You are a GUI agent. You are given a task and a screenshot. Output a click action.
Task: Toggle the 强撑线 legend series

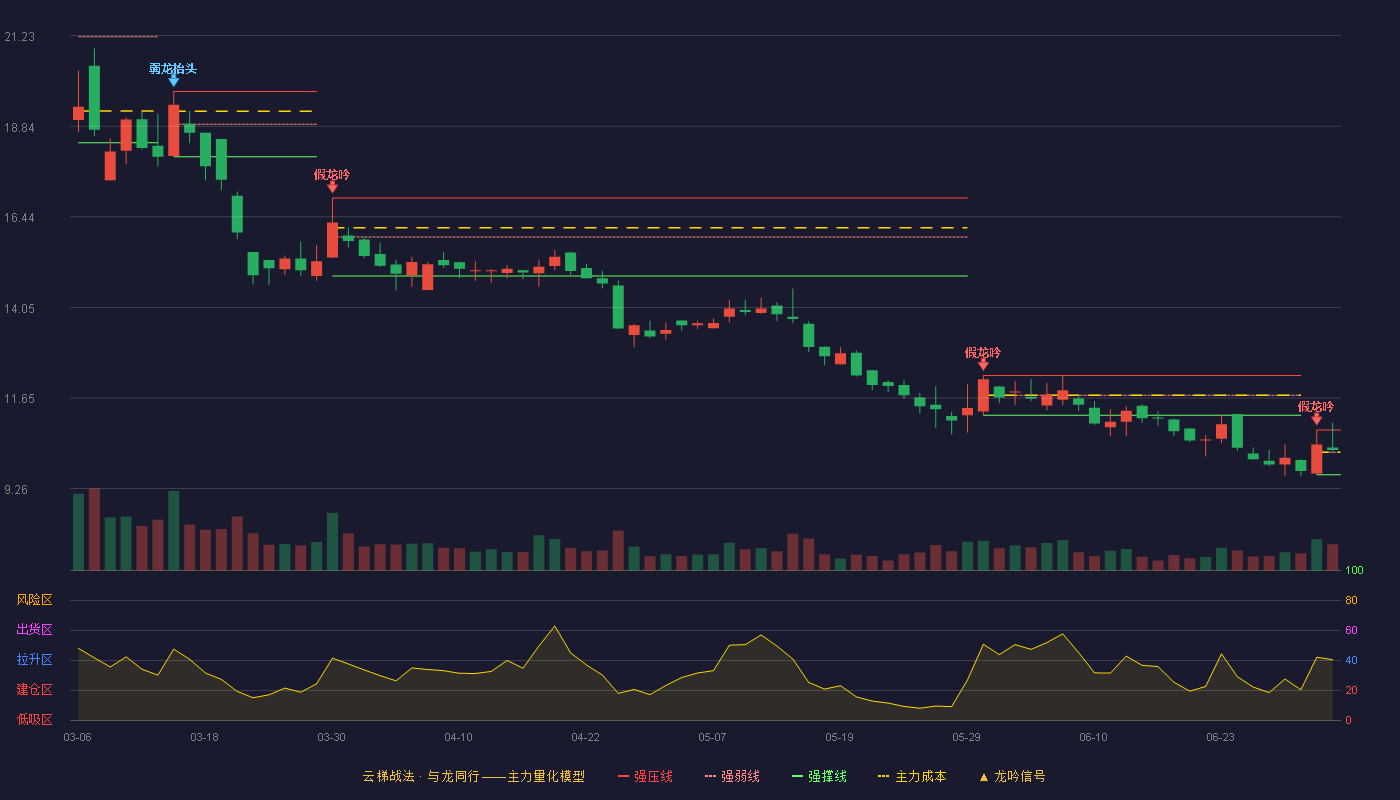coord(819,776)
